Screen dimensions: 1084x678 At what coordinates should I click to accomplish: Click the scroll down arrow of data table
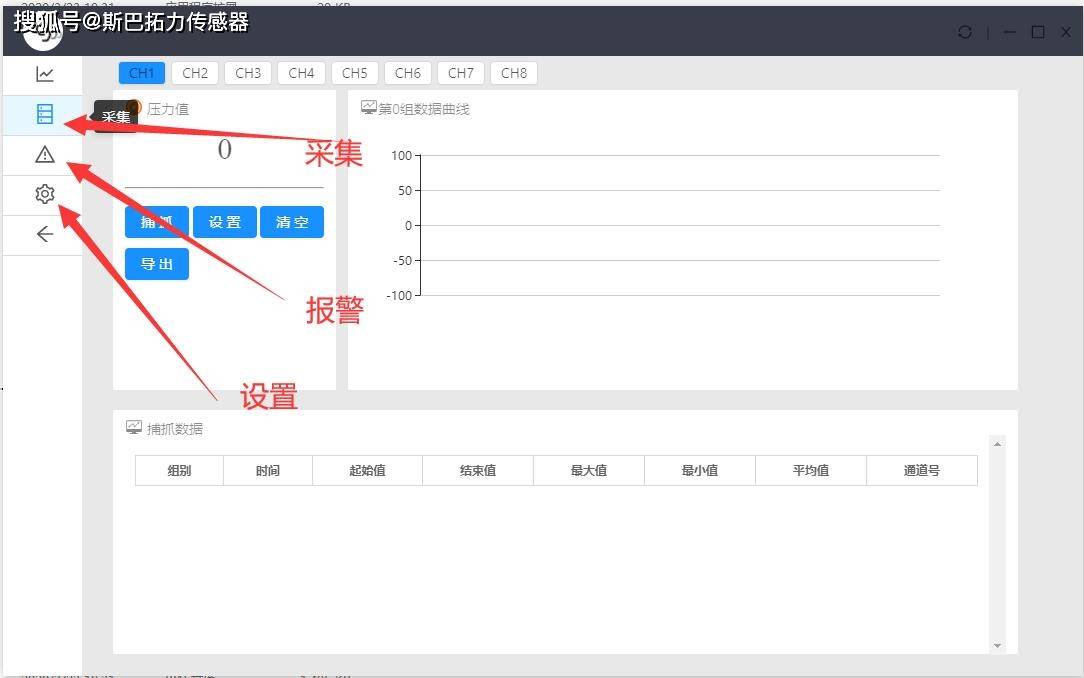(x=997, y=646)
